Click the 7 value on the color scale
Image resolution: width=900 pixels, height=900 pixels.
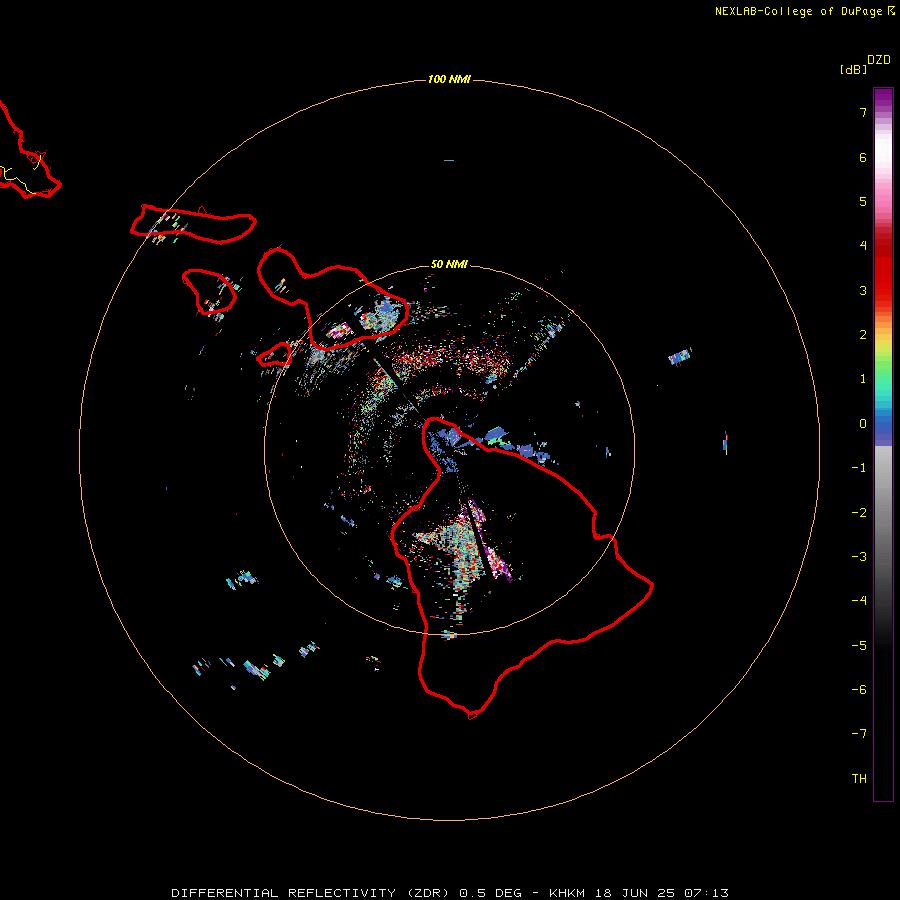(x=863, y=112)
